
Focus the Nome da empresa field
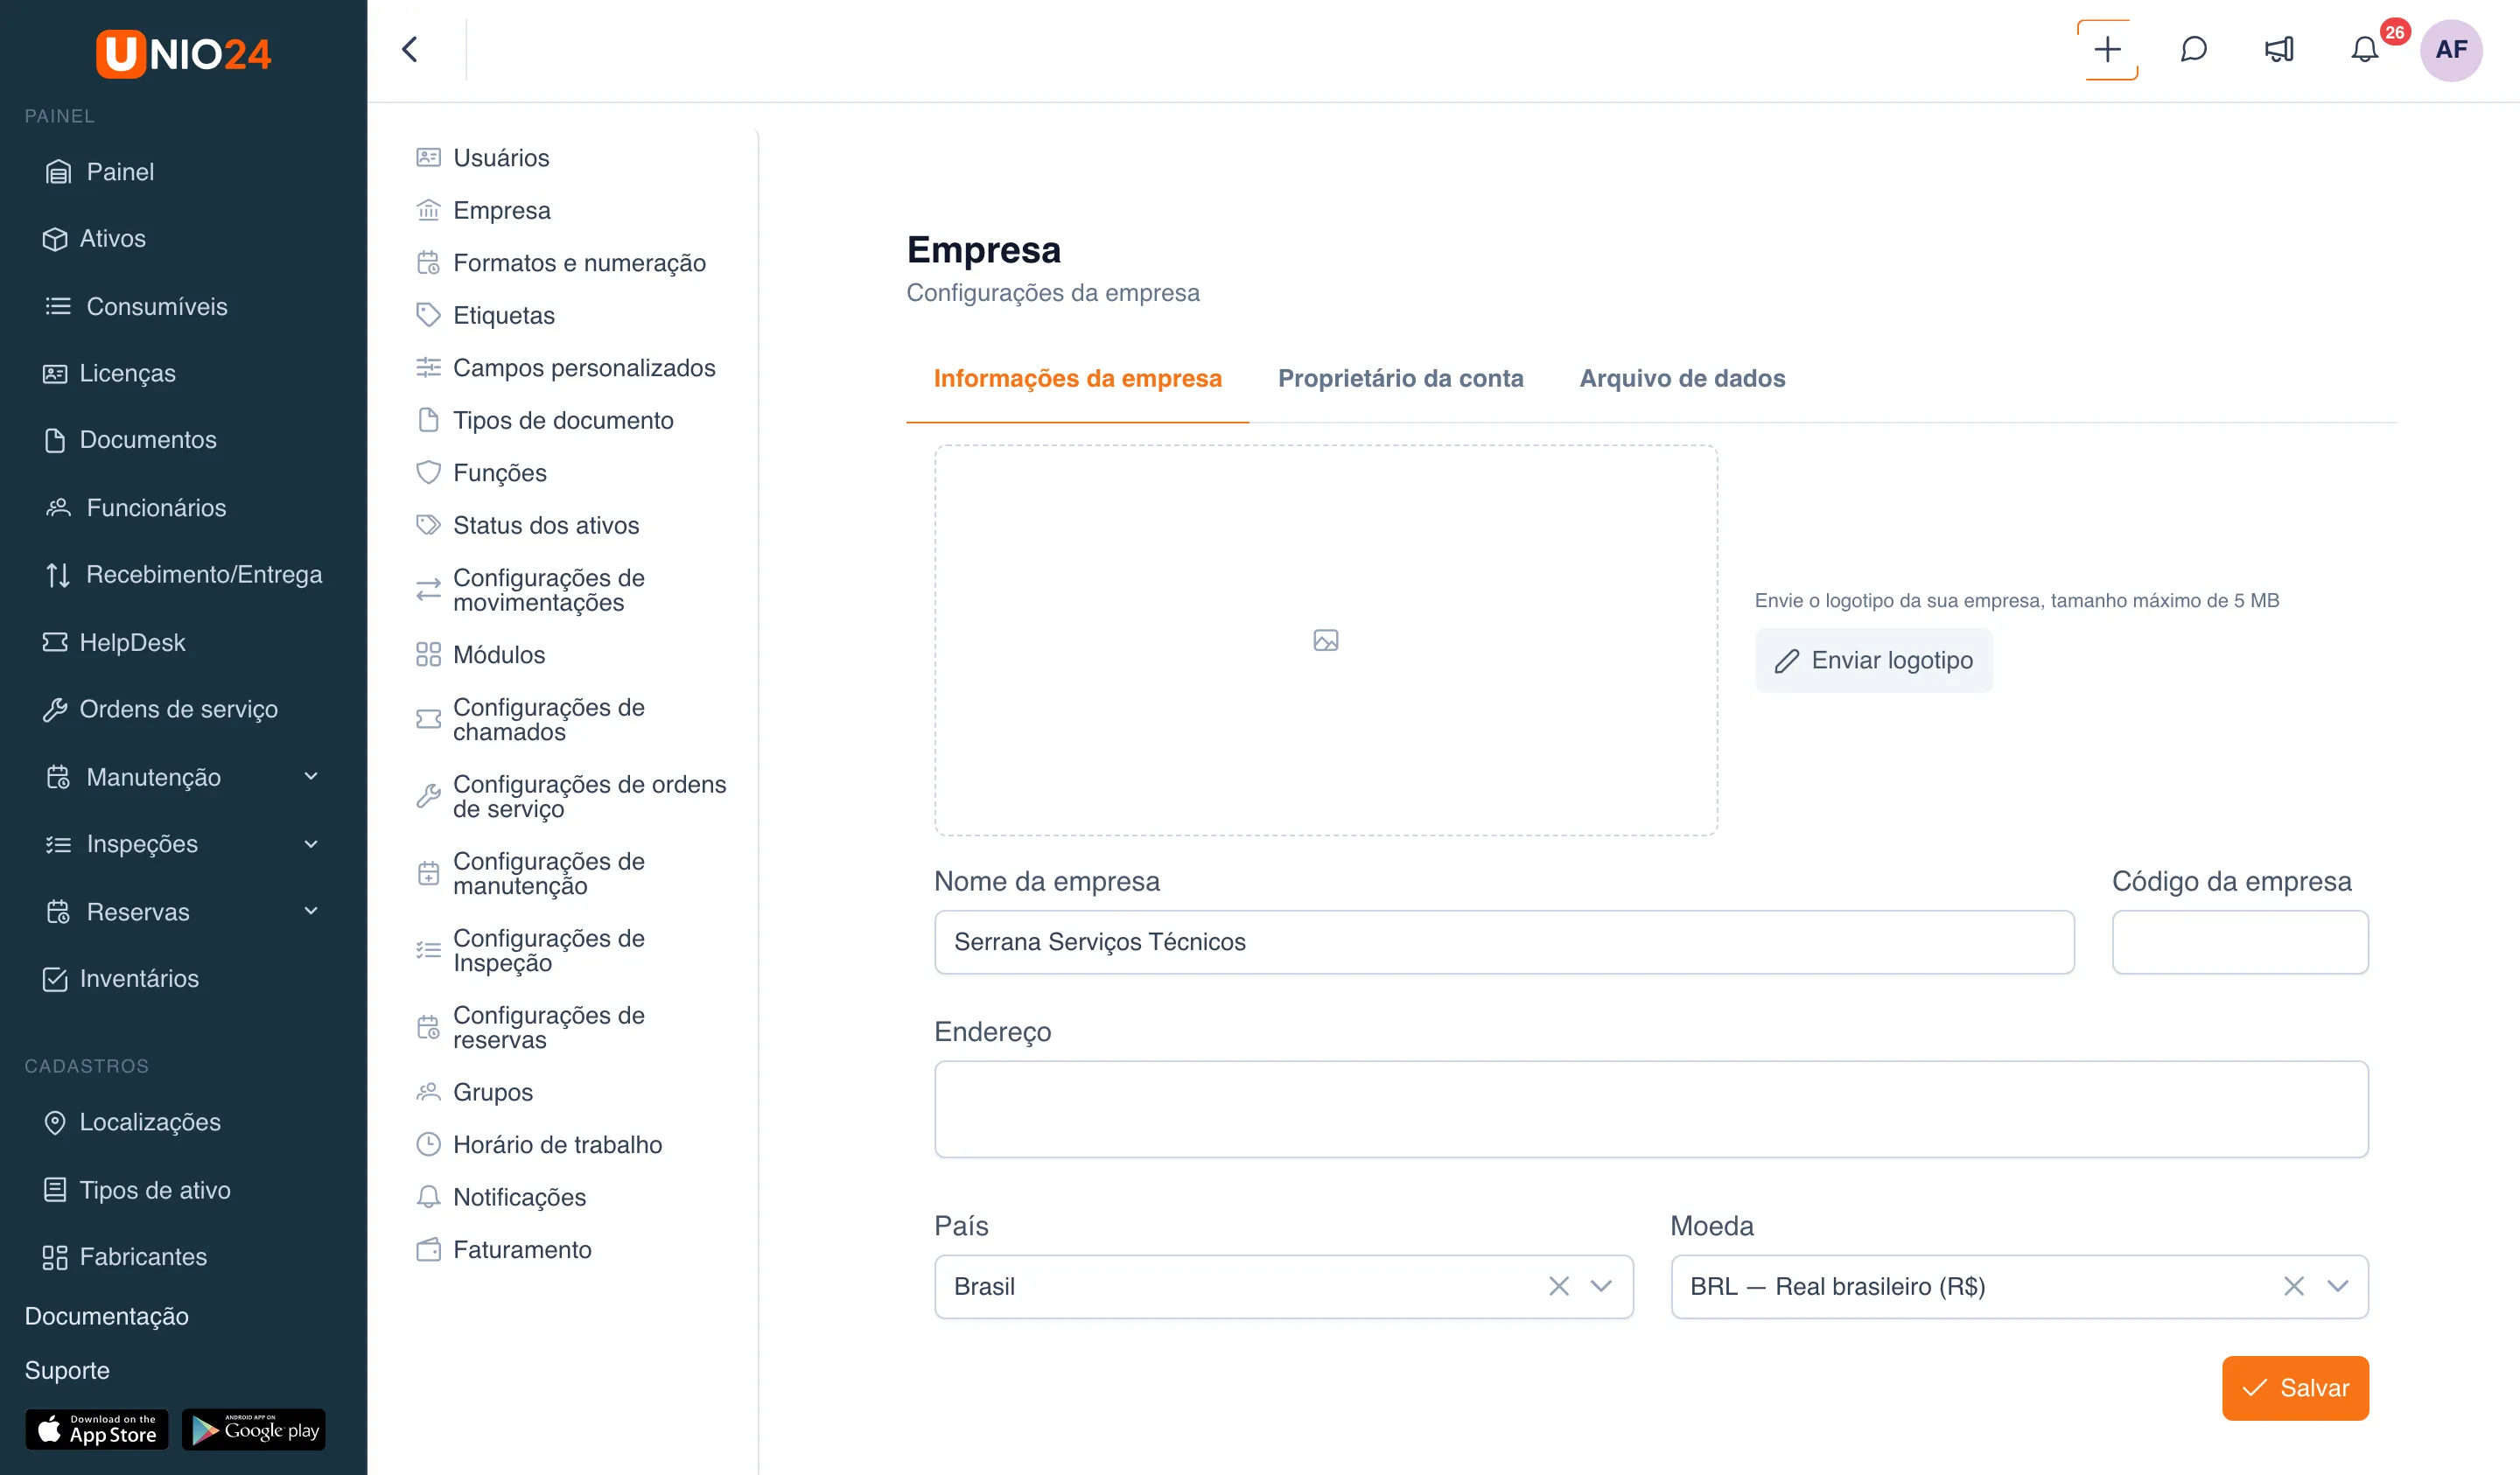(1504, 942)
